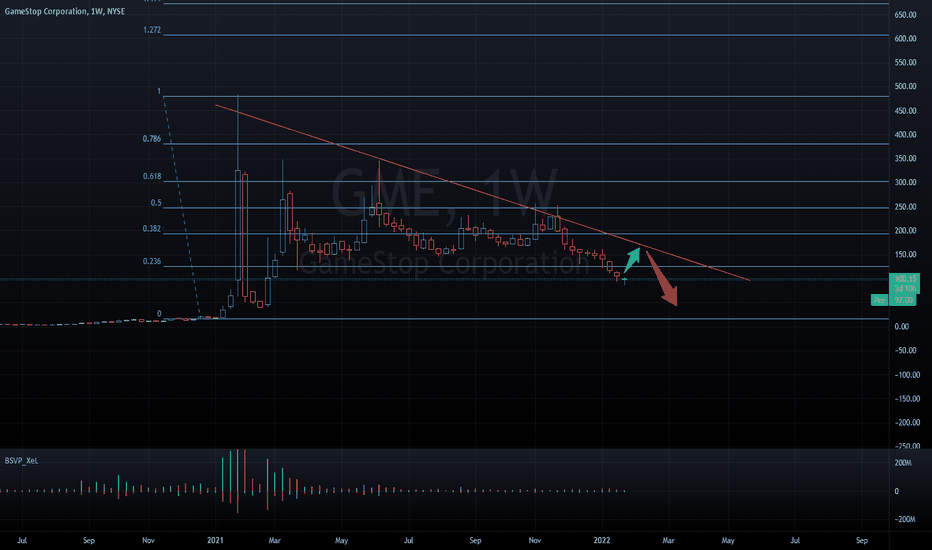
Task: Click the pre-market price 97.00
Action: [x=903, y=300]
